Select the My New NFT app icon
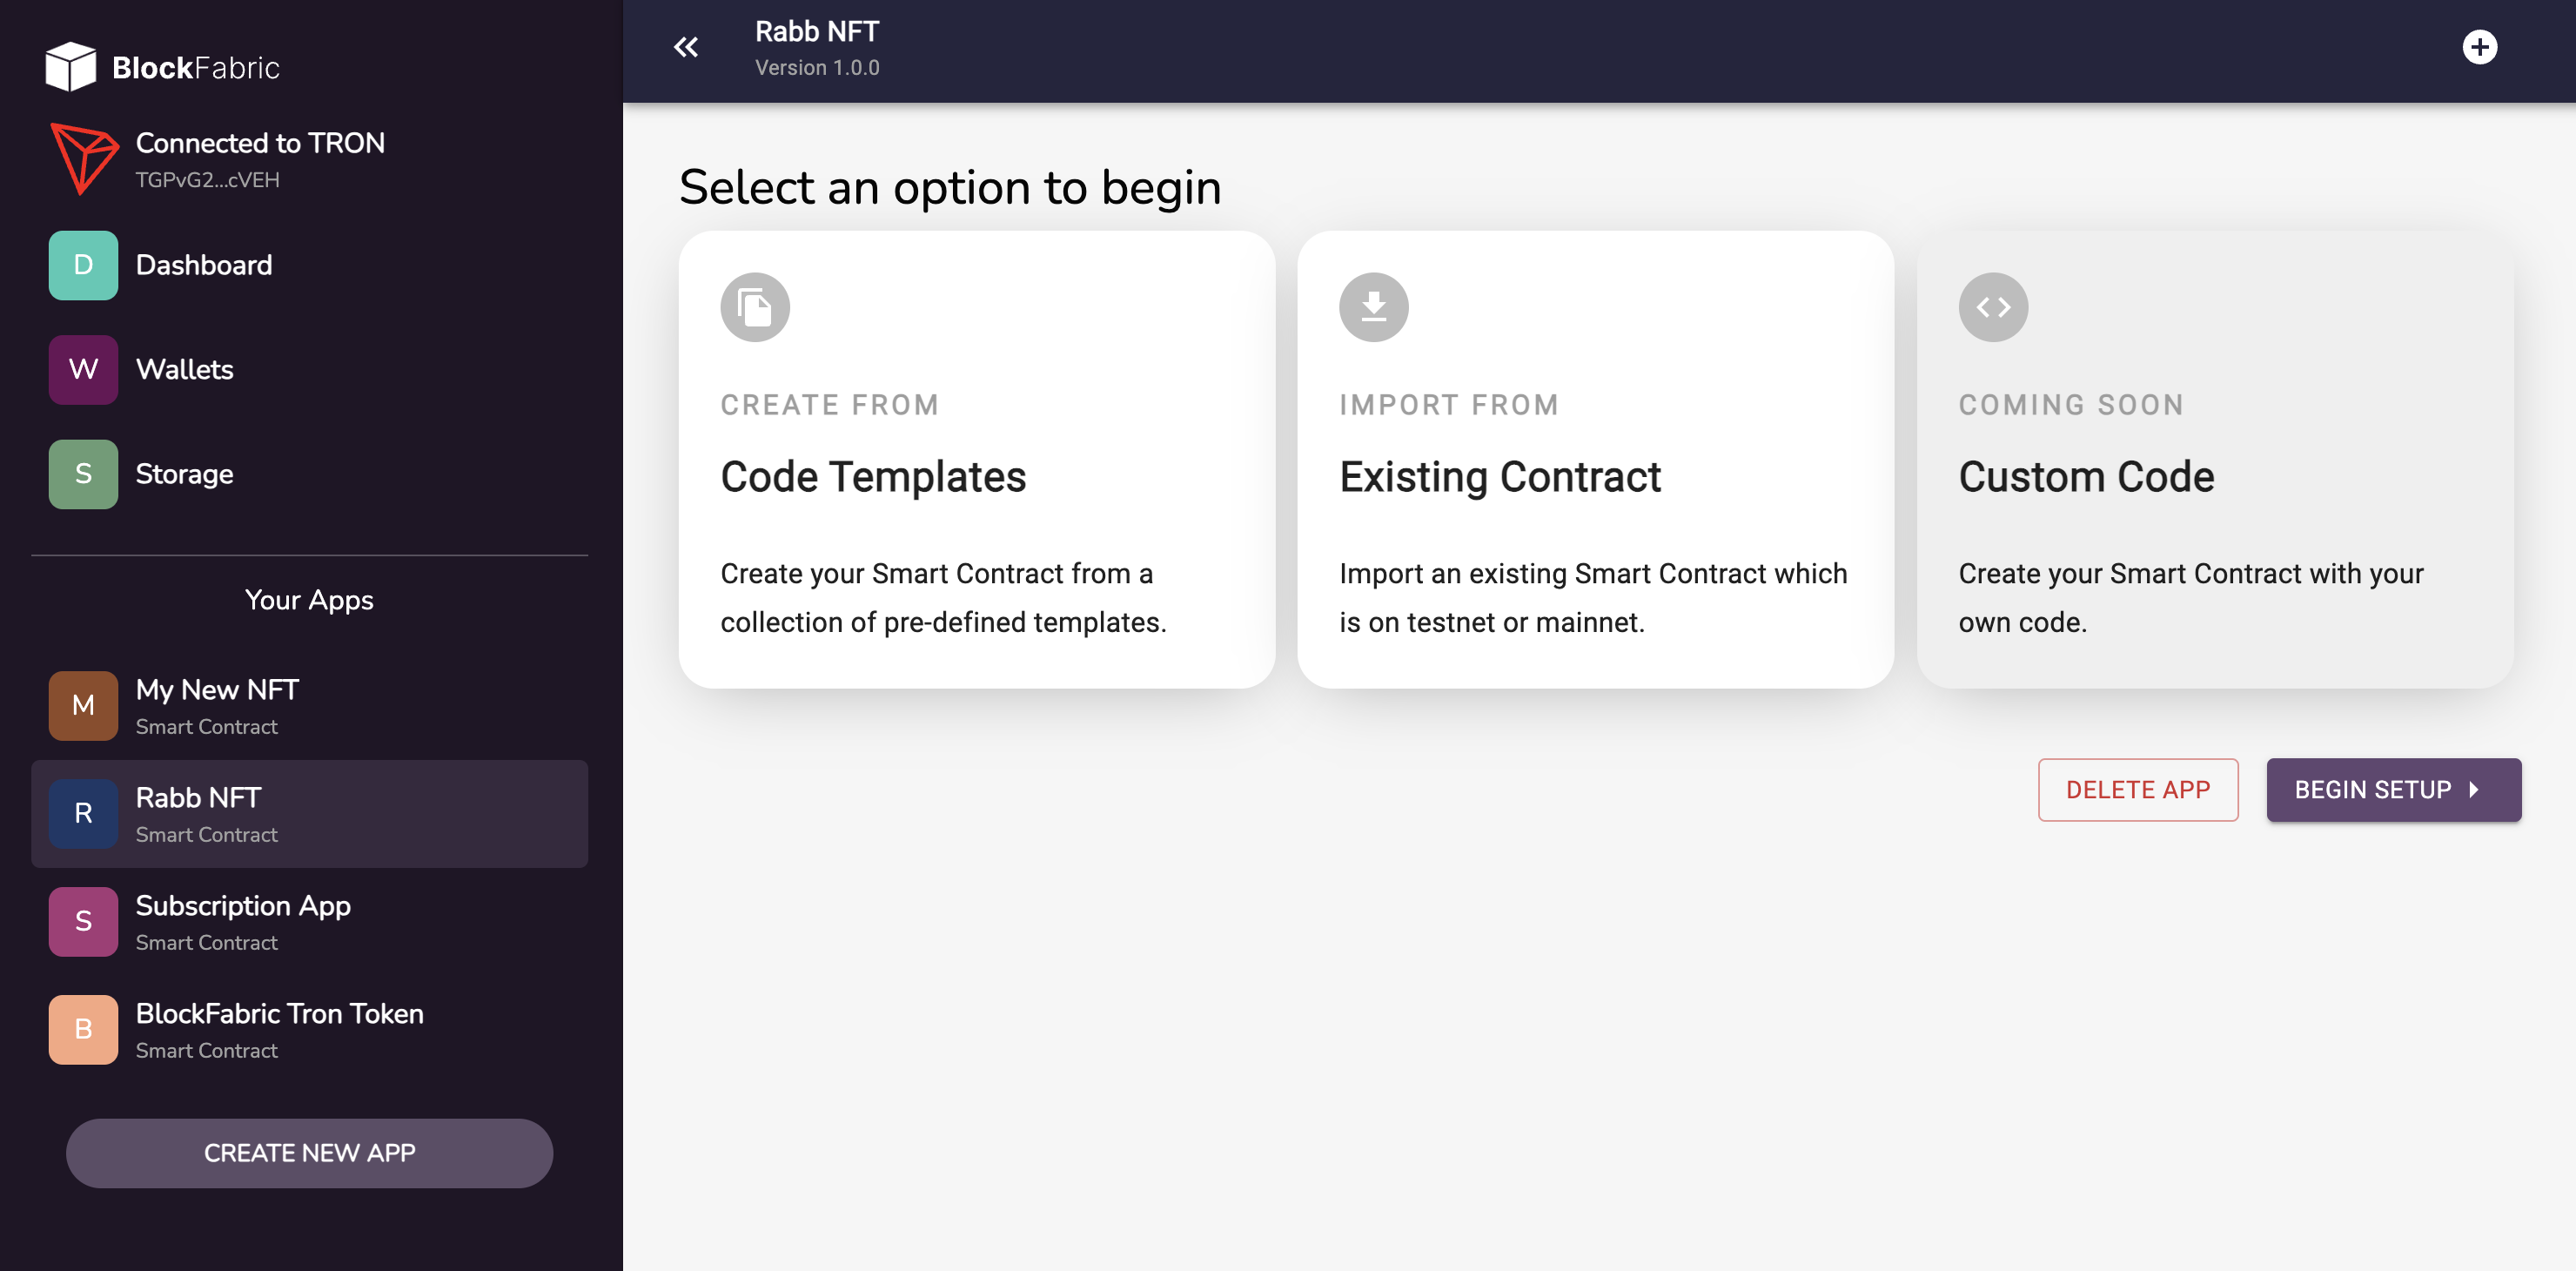Screen dimensions: 2576x1271 click(x=82, y=705)
